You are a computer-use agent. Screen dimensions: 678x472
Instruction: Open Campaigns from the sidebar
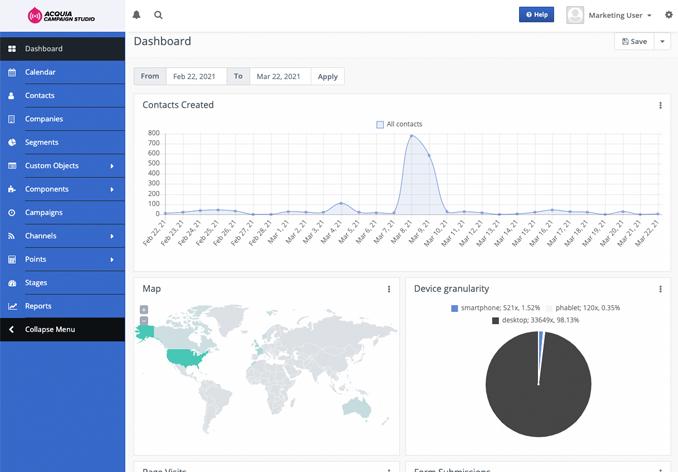[x=44, y=212]
